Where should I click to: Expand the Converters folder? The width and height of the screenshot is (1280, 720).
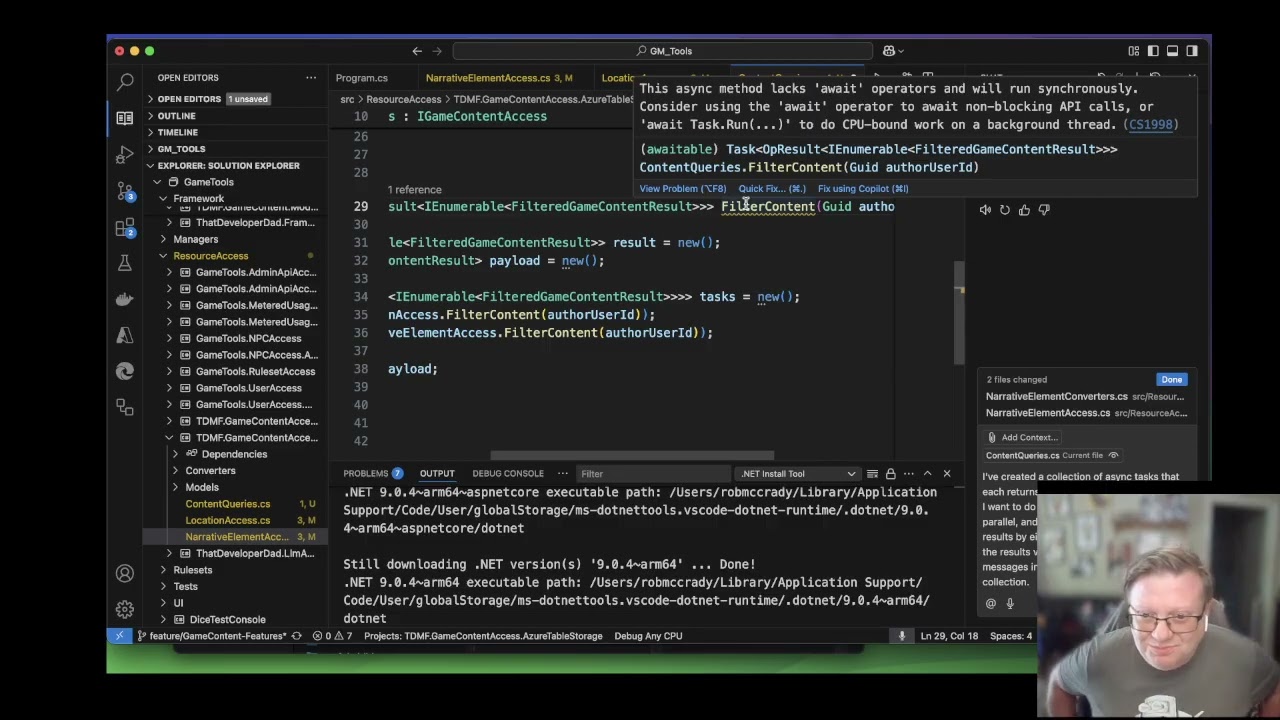(210, 471)
